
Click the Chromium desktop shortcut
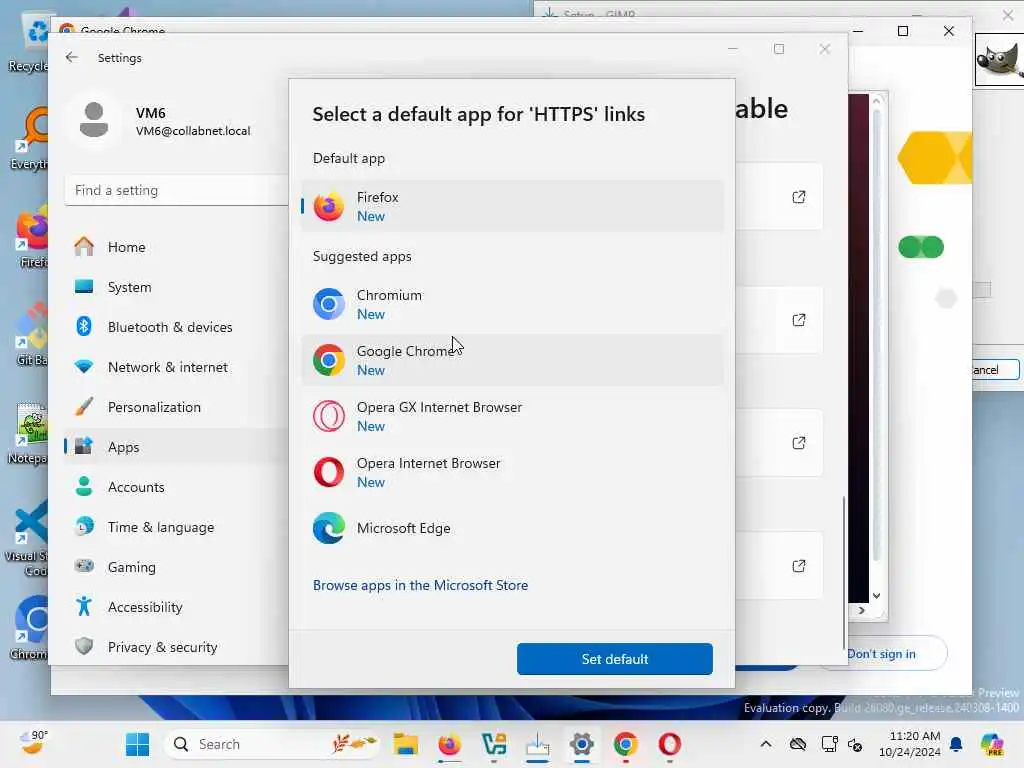pos(30,628)
